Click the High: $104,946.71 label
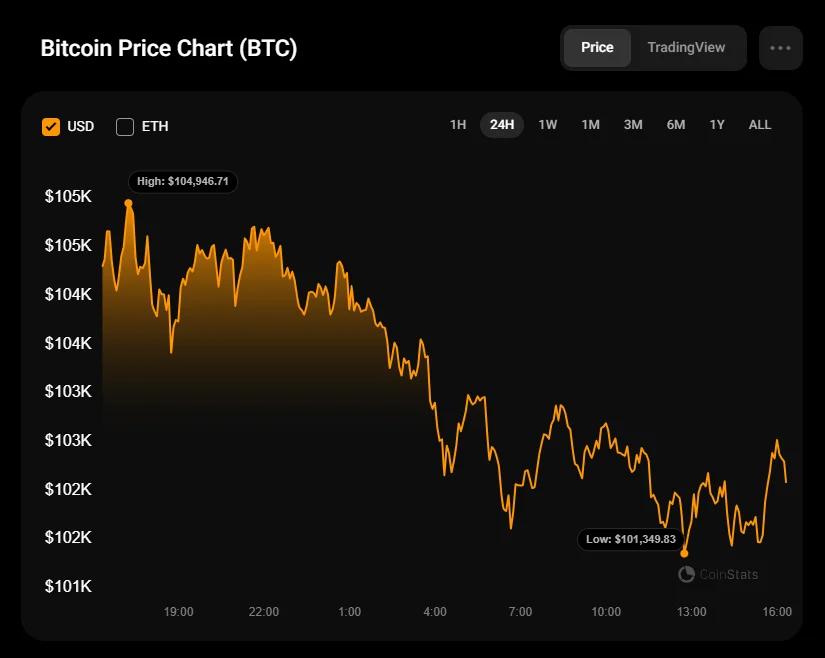This screenshot has height=658, width=825. point(183,182)
